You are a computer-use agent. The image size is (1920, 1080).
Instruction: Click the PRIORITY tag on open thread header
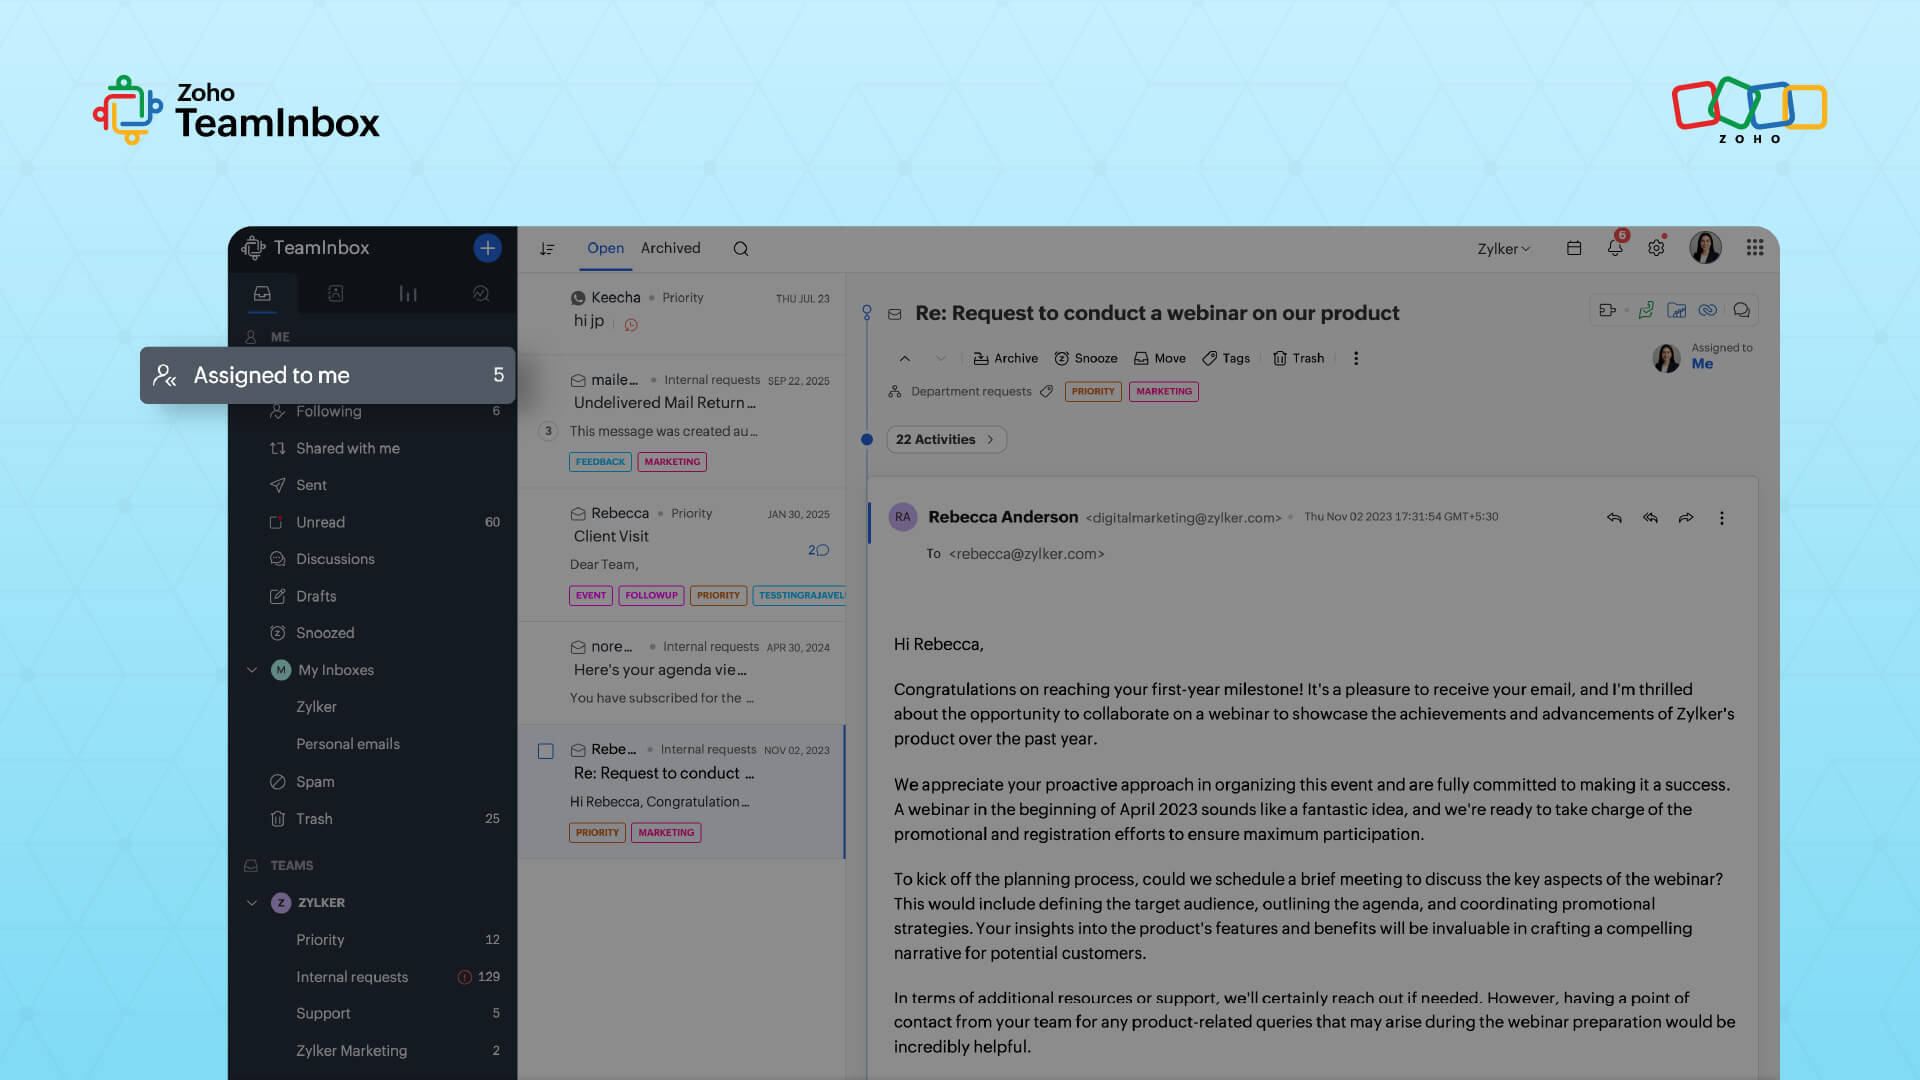pos(1093,391)
